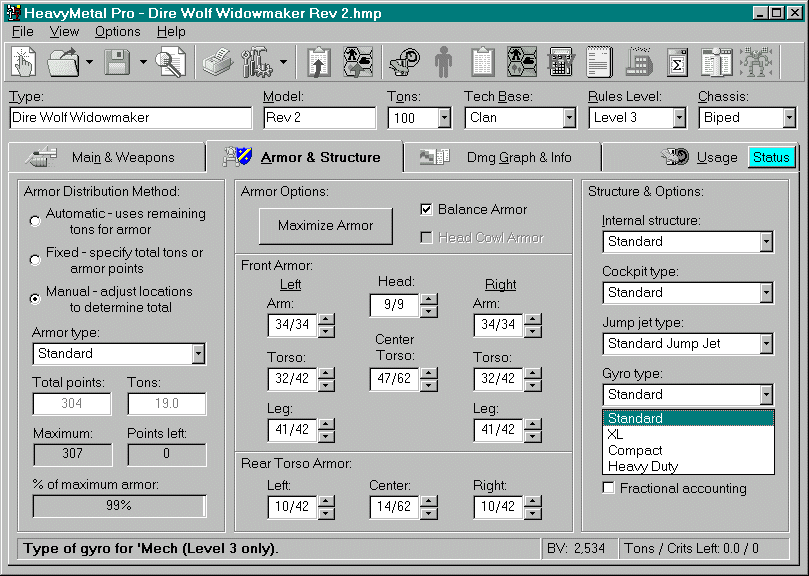Toggle the Head Cowl Armor checkbox
Screen dimensions: 809x576
click(426, 237)
